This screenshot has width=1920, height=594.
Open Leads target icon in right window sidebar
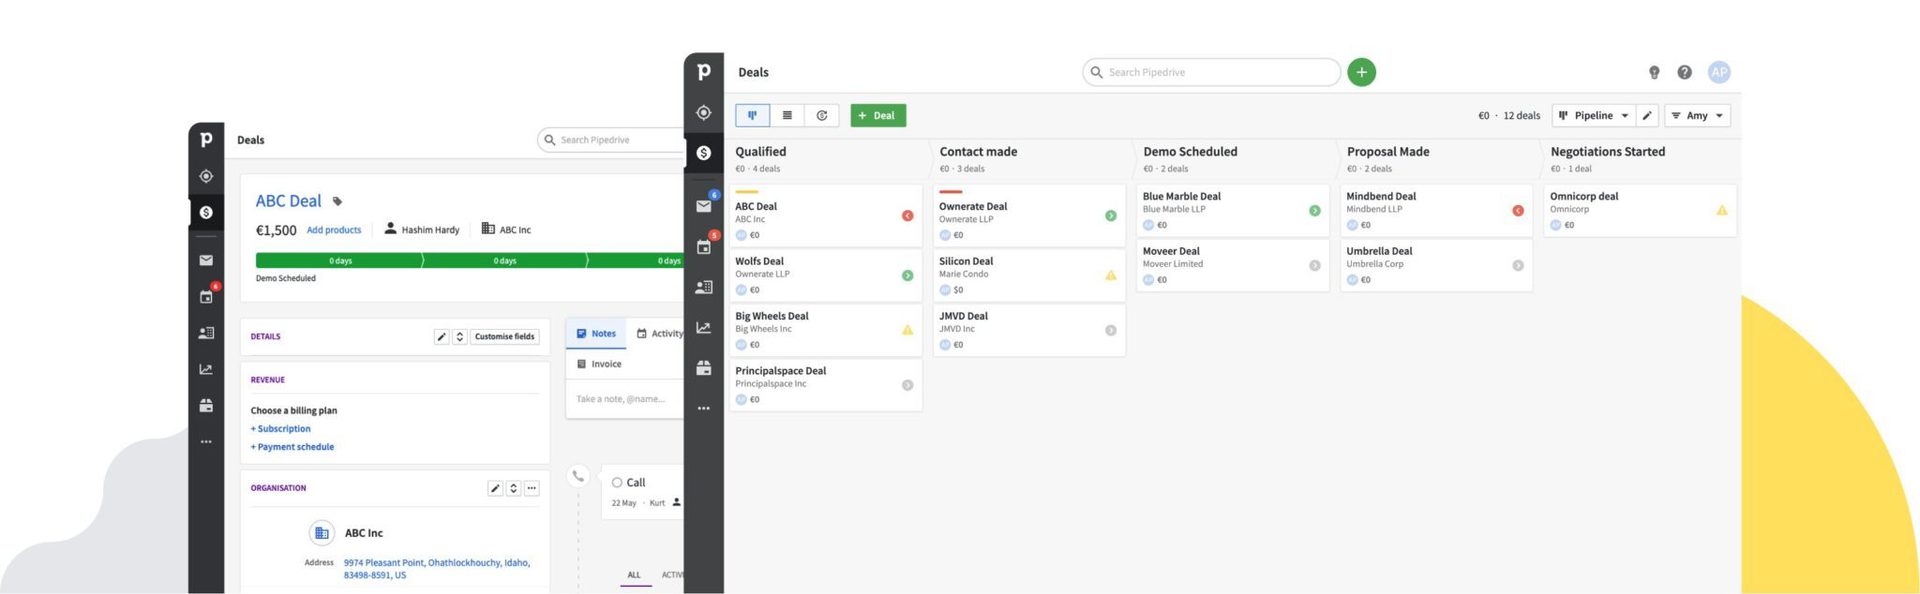704,113
